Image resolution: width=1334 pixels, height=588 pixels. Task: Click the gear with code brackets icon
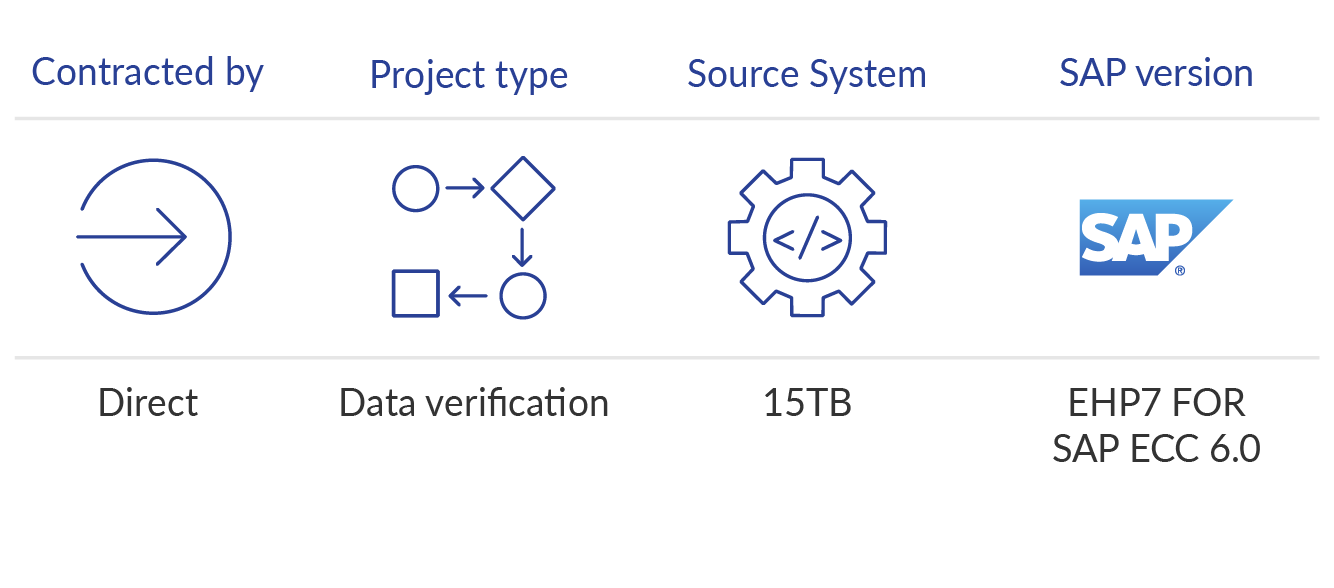pyautogui.click(x=807, y=237)
